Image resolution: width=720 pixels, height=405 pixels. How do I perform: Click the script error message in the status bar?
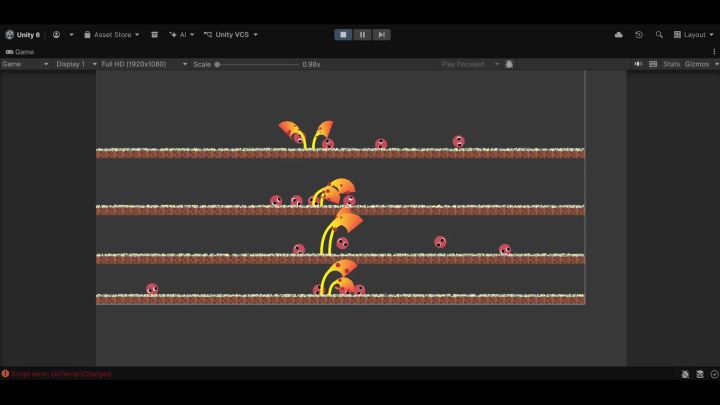[x=61, y=374]
